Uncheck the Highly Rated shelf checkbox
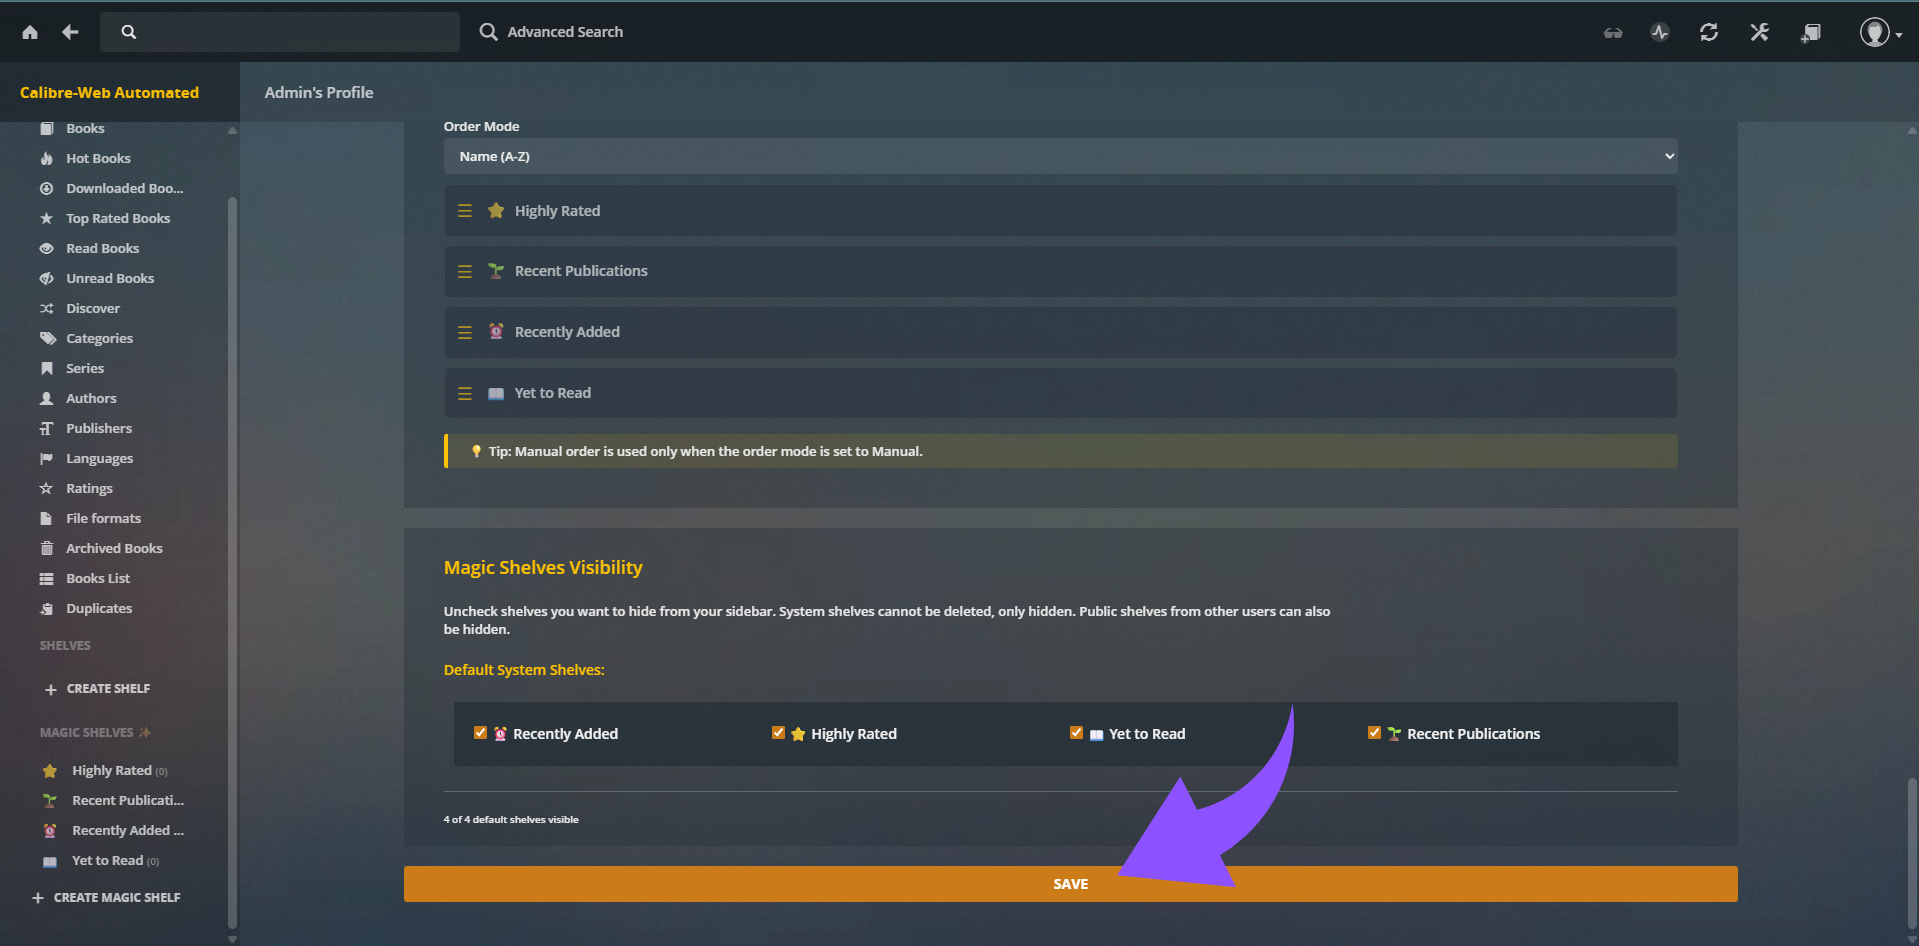Viewport: 1919px width, 946px height. click(x=779, y=733)
